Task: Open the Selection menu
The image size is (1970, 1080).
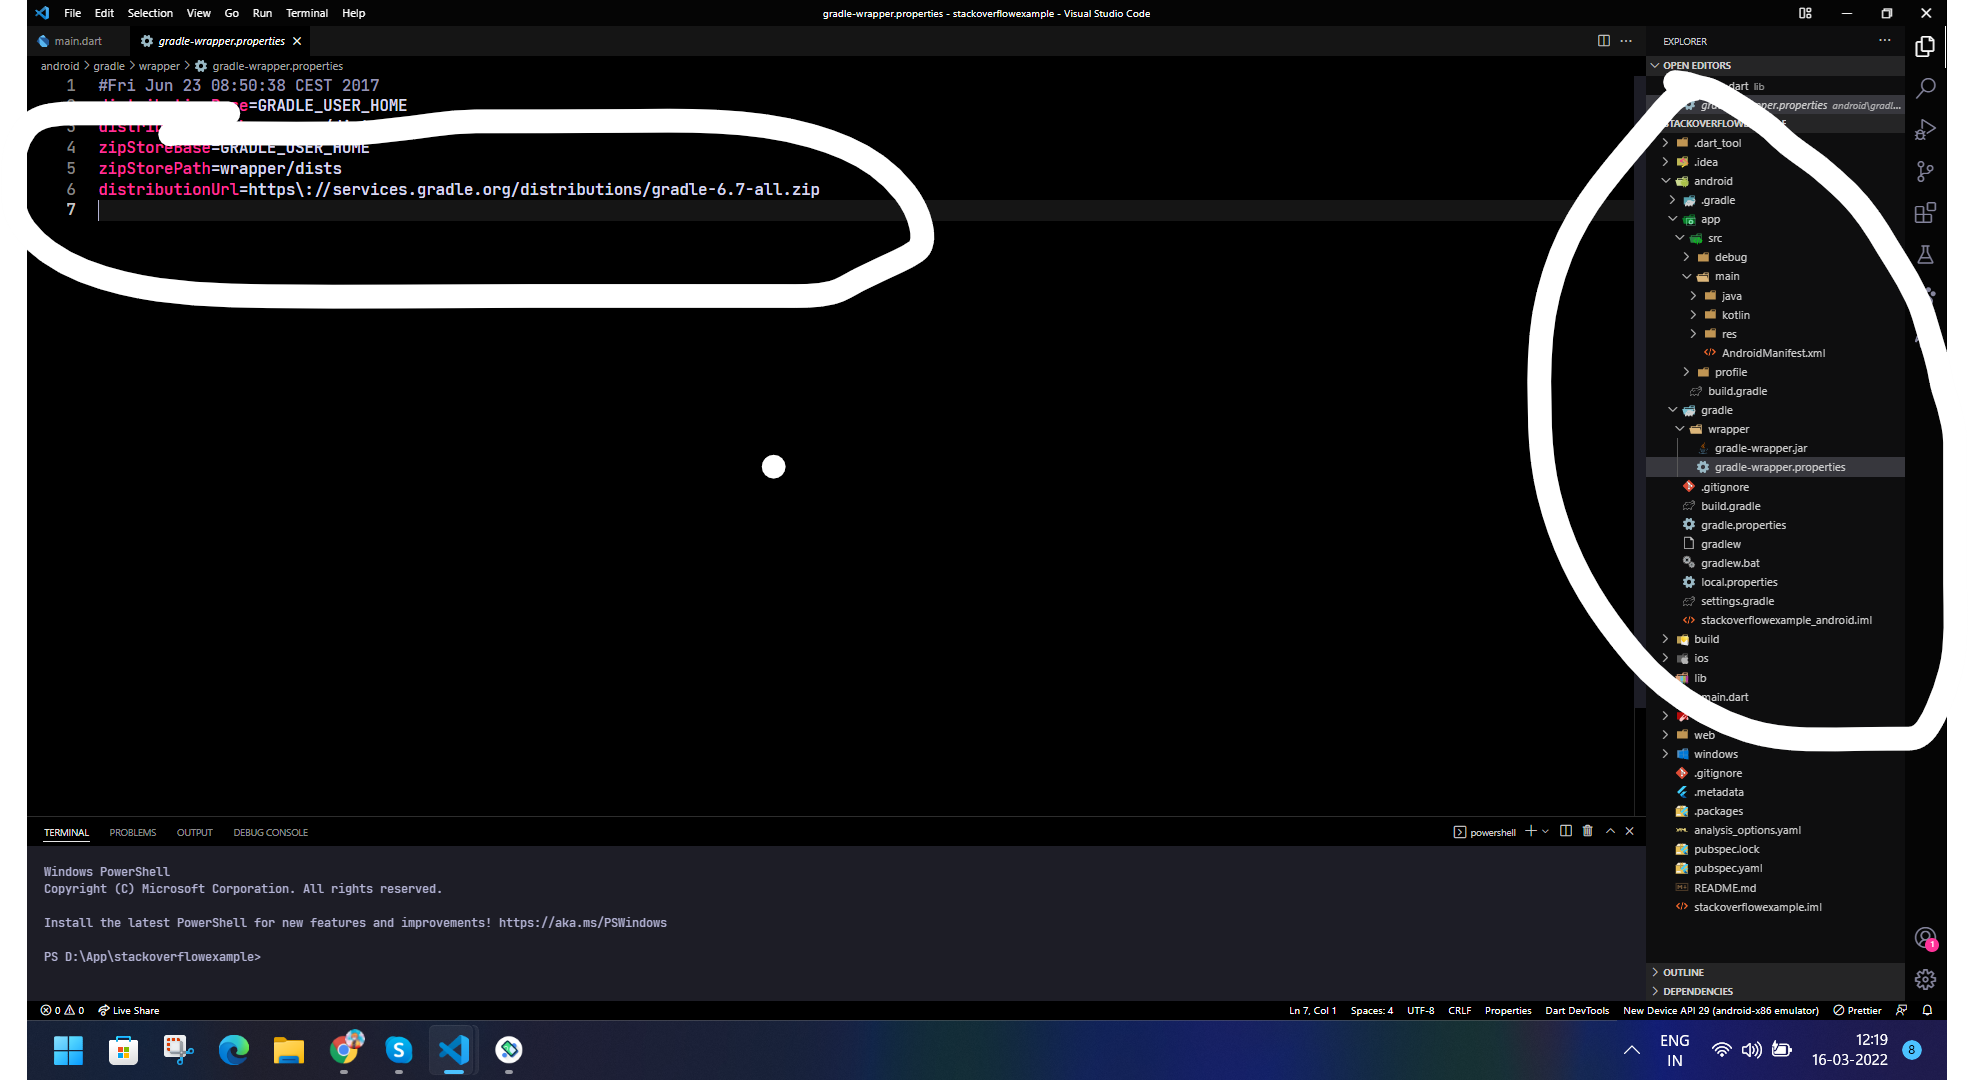Action: pos(150,13)
